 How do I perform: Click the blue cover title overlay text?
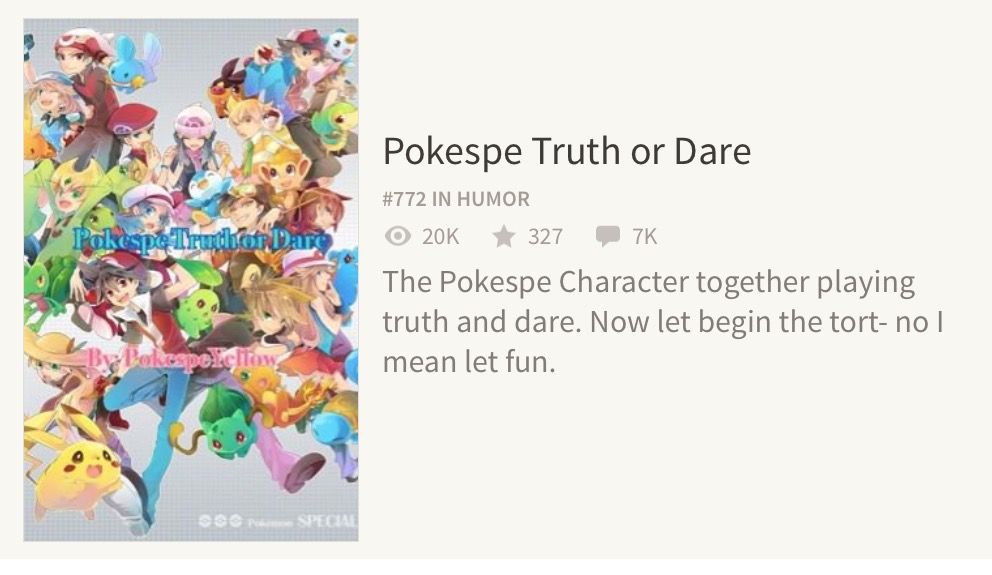[201, 241]
